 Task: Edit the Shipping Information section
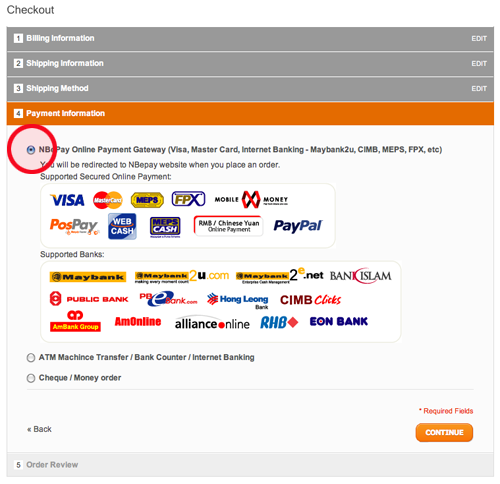479,64
